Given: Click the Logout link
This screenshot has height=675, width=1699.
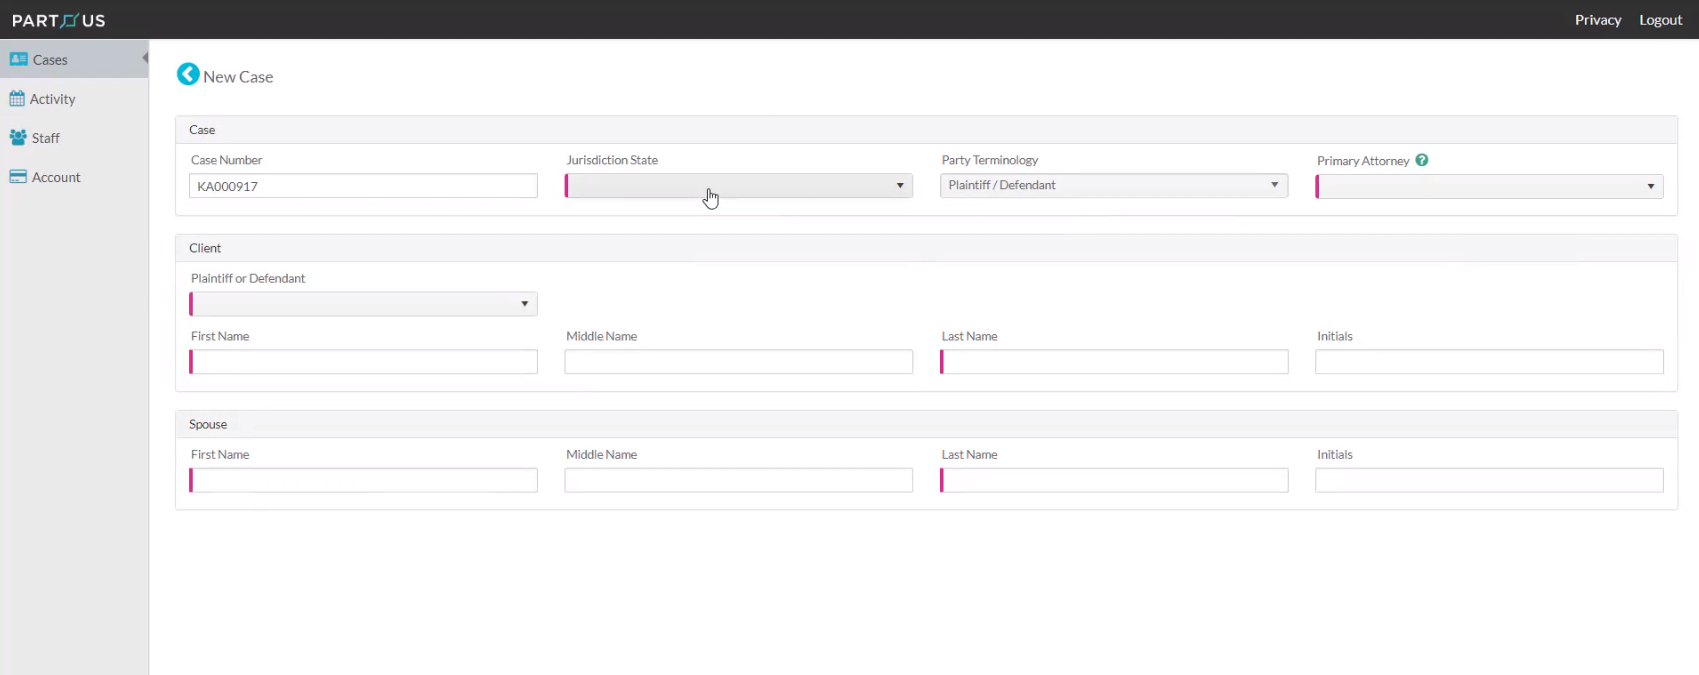Looking at the screenshot, I should pyautogui.click(x=1660, y=20).
